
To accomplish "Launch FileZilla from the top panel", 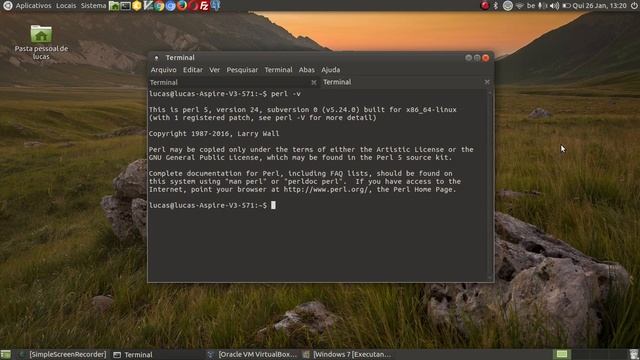I will pyautogui.click(x=204, y=6).
